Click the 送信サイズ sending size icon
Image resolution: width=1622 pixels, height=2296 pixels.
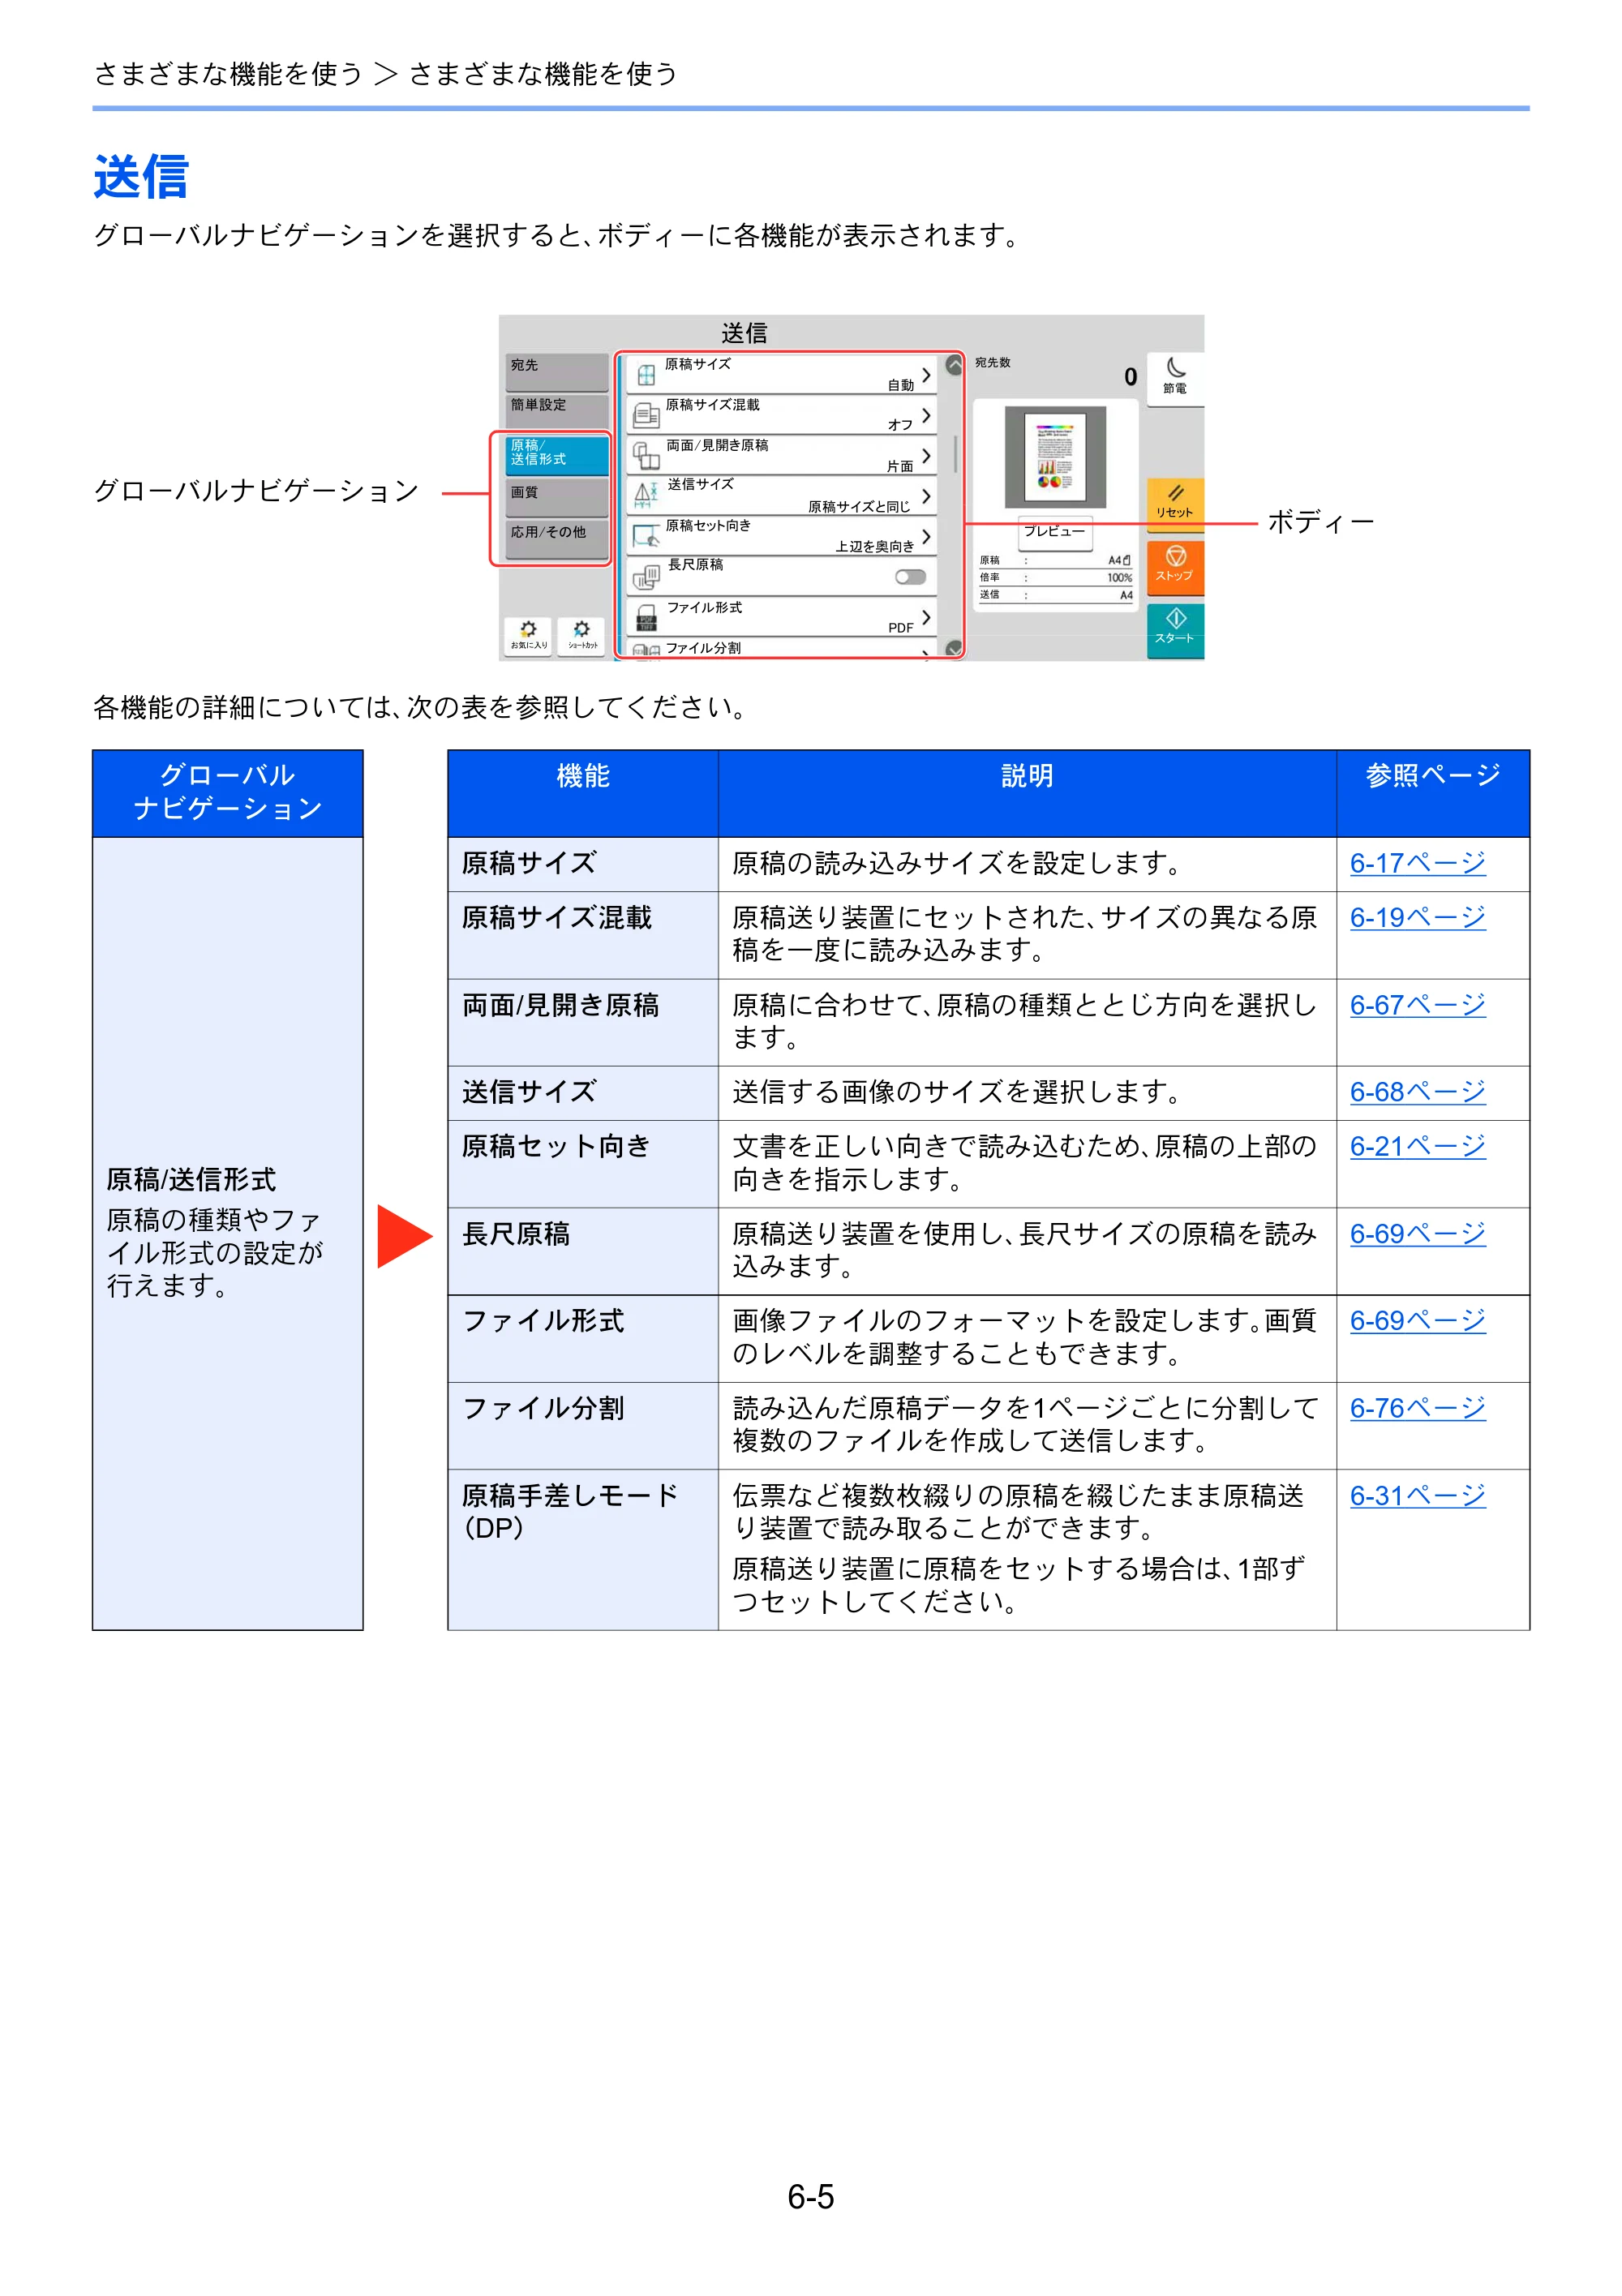pyautogui.click(x=646, y=494)
